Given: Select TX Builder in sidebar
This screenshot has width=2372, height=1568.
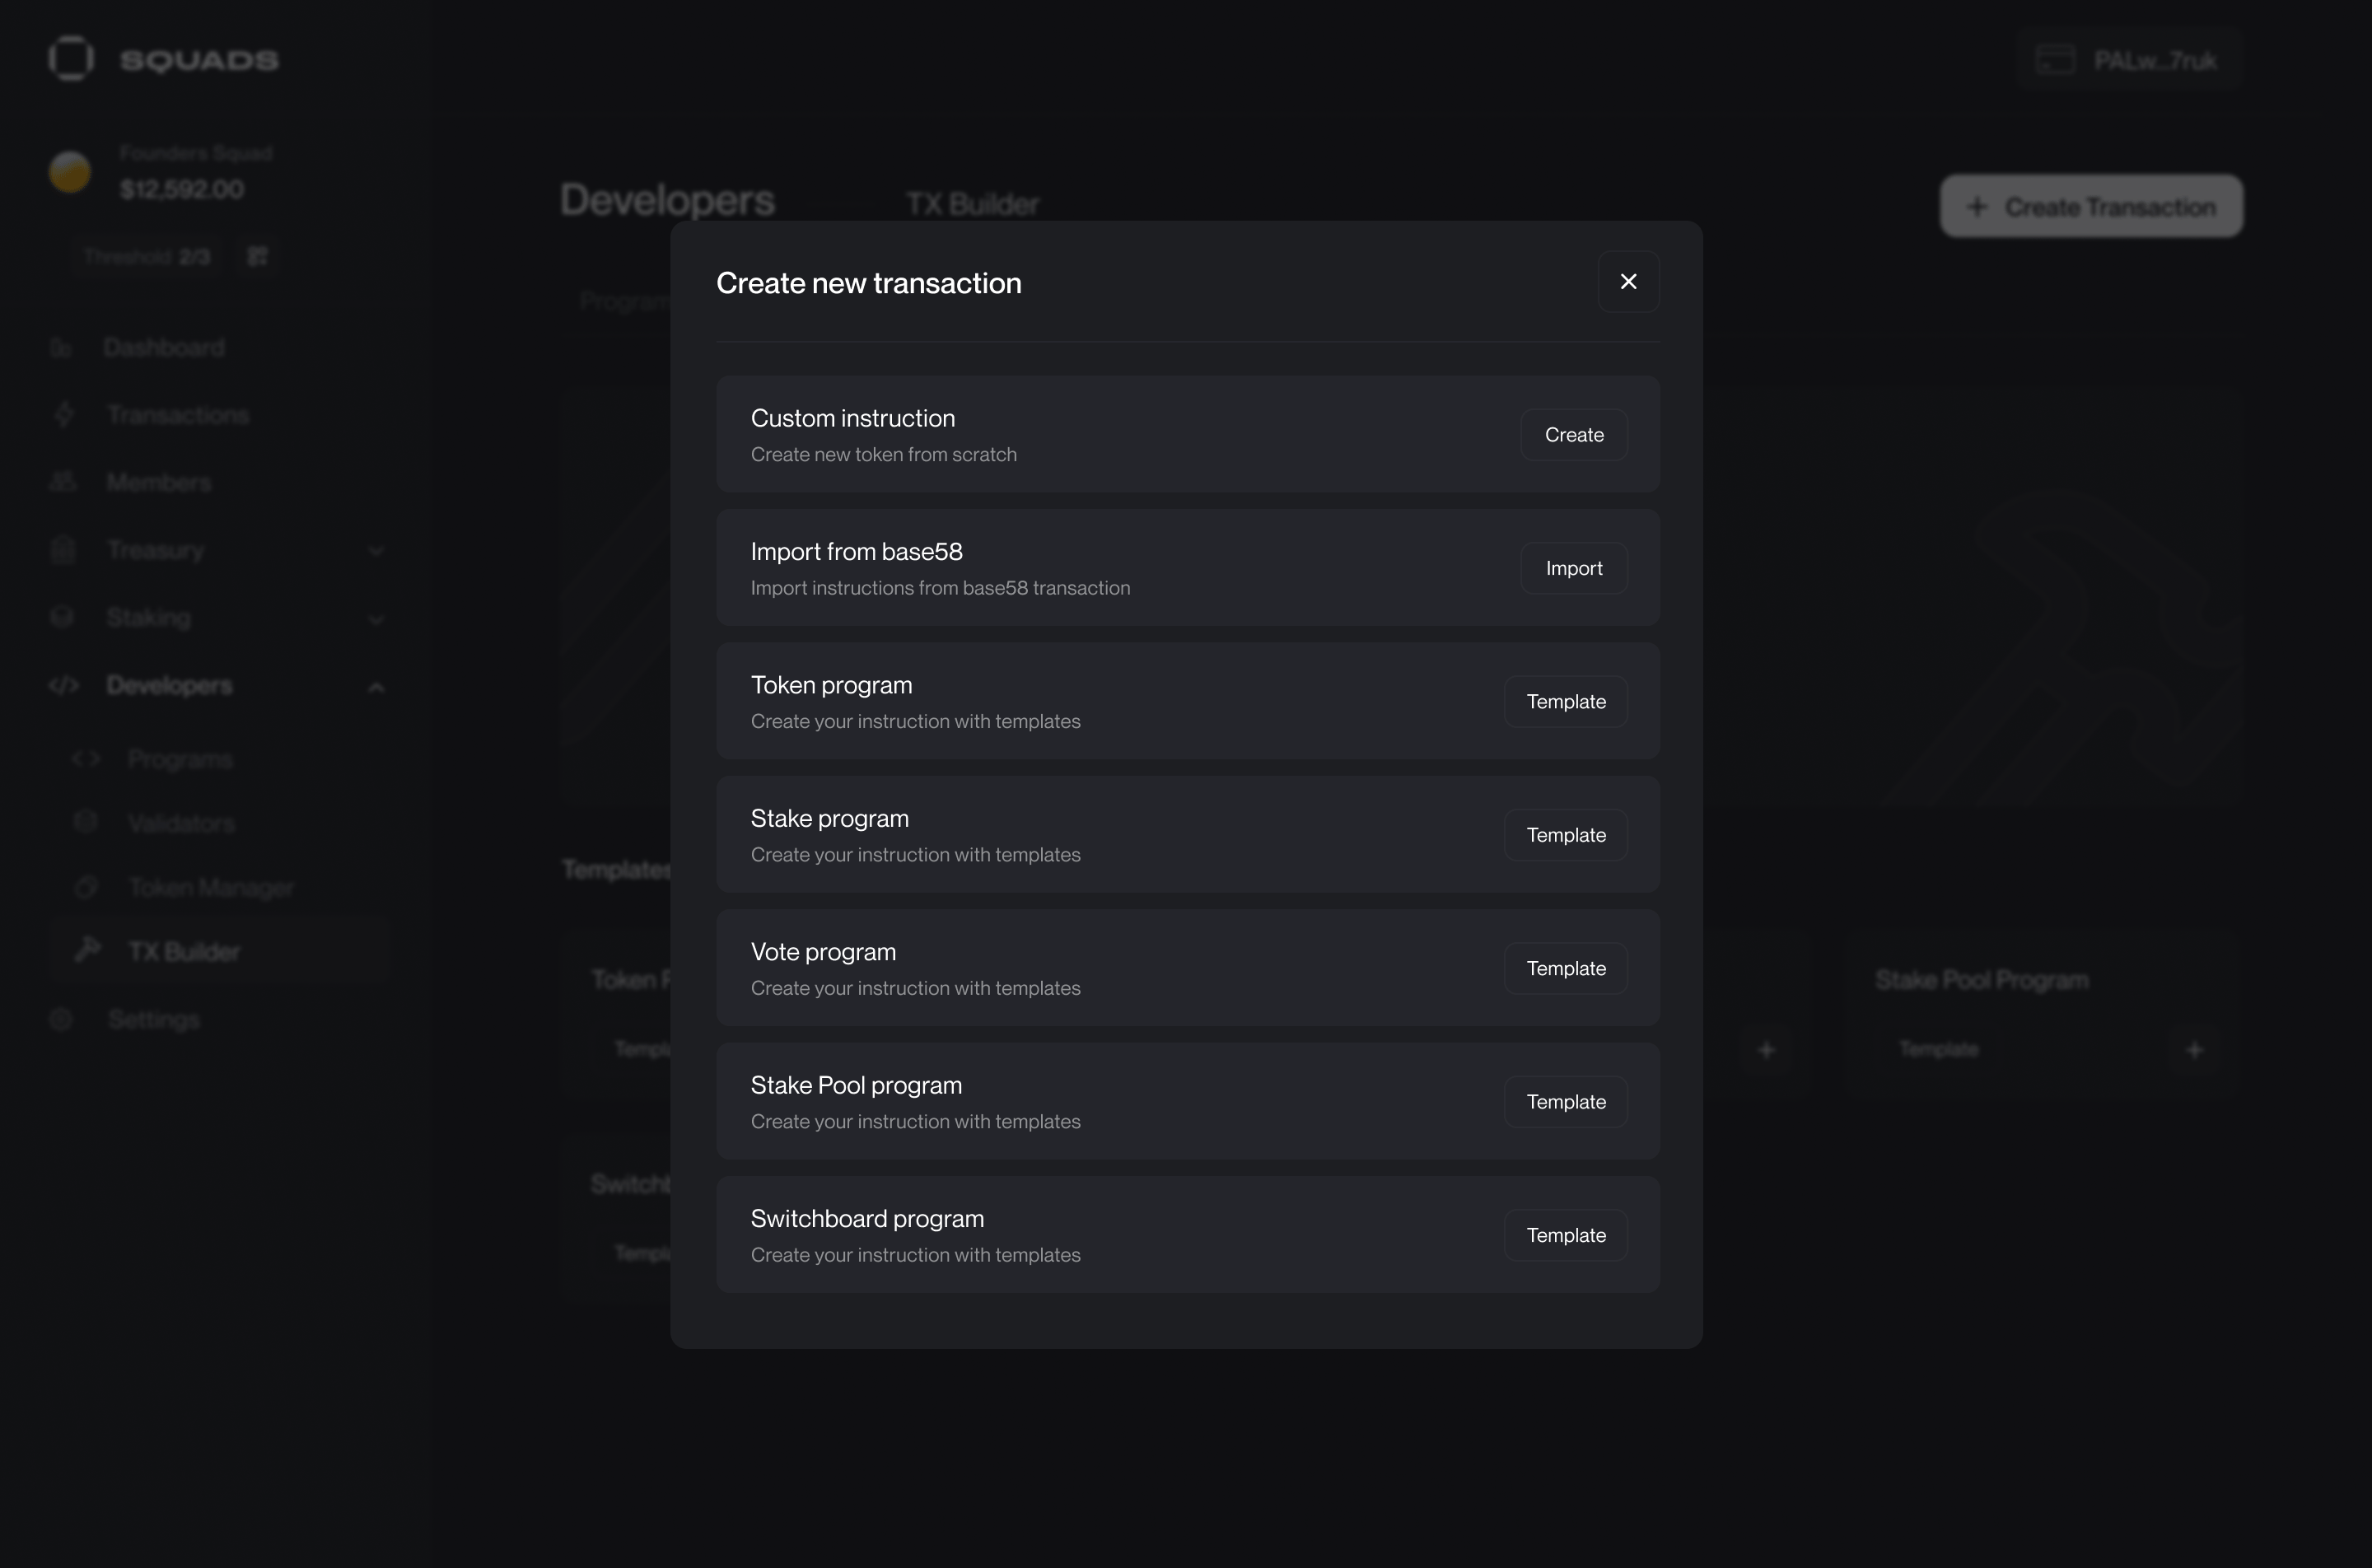Looking at the screenshot, I should (219, 951).
